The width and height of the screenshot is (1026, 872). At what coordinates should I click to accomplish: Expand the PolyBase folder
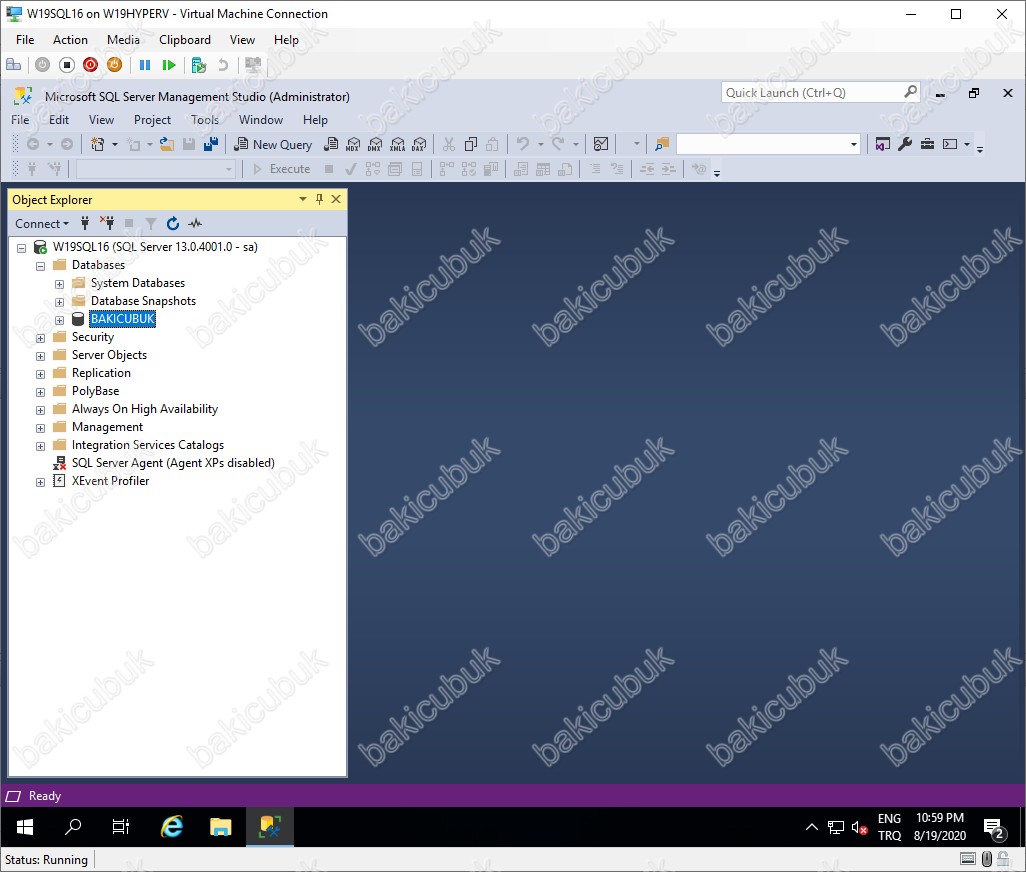click(41, 392)
